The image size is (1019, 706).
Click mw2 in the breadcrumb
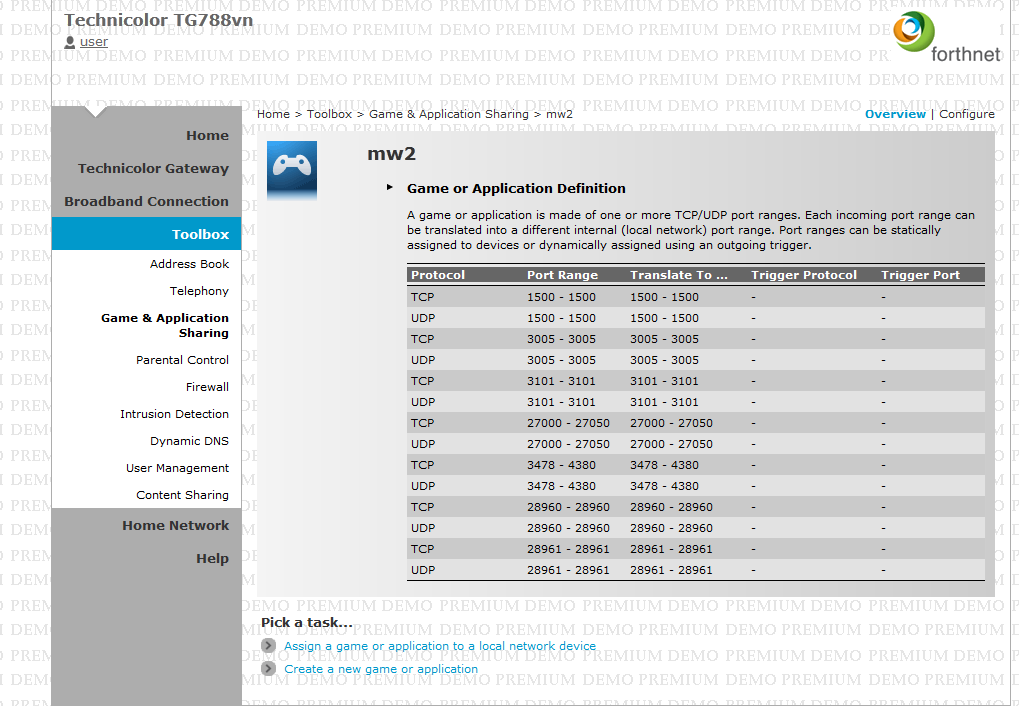[560, 114]
